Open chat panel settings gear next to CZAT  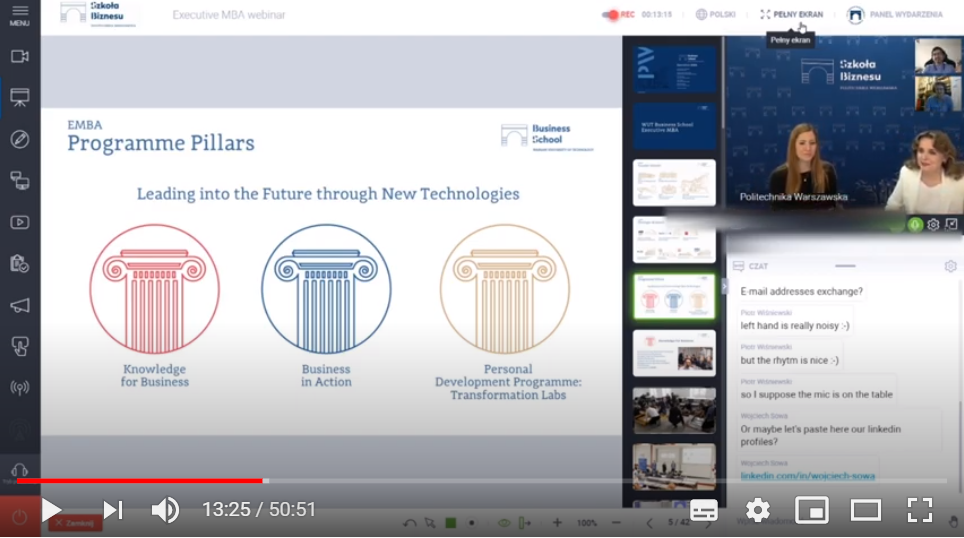coord(950,266)
